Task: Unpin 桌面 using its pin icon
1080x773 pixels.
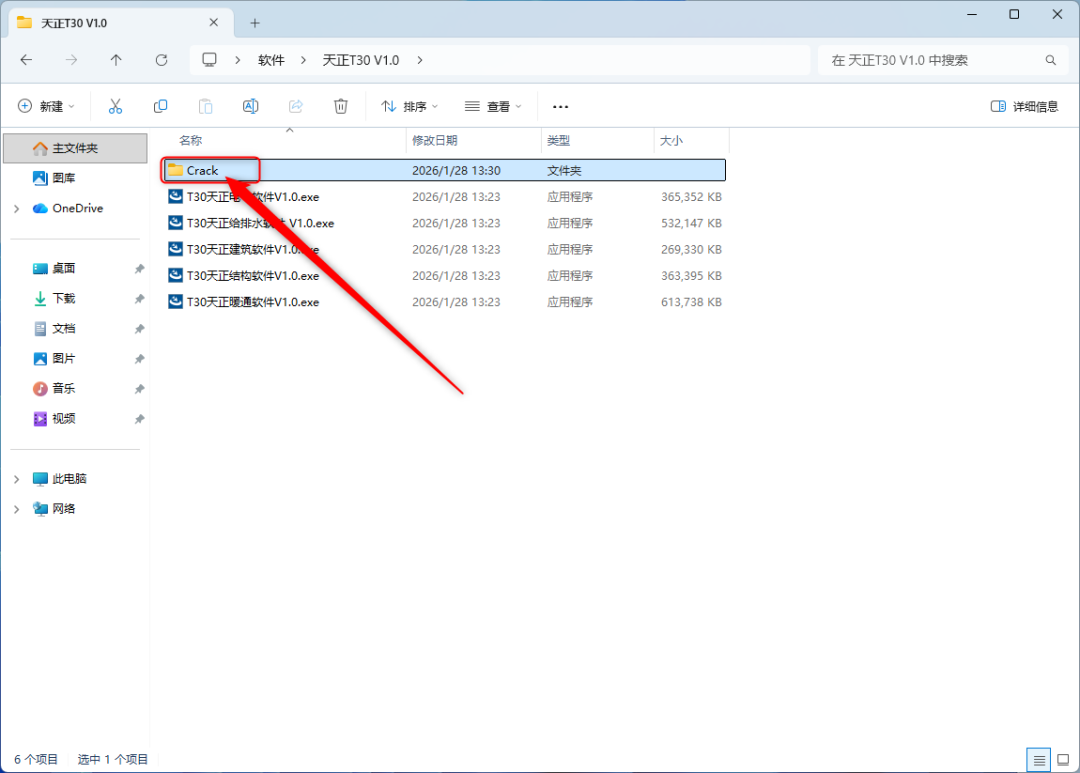Action: [139, 269]
